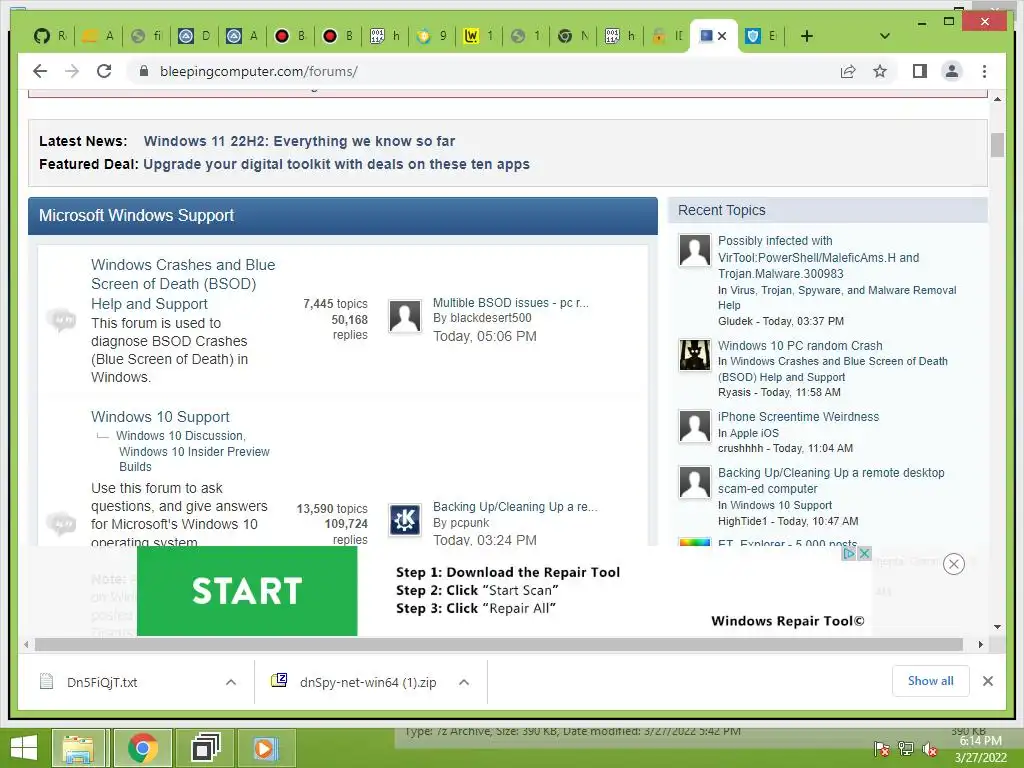Click the green START ad button

(247, 591)
